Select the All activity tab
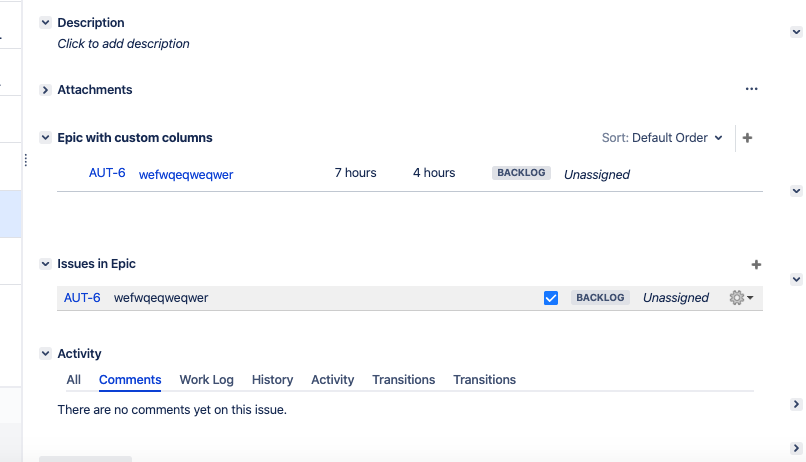The image size is (806, 462). (x=74, y=380)
